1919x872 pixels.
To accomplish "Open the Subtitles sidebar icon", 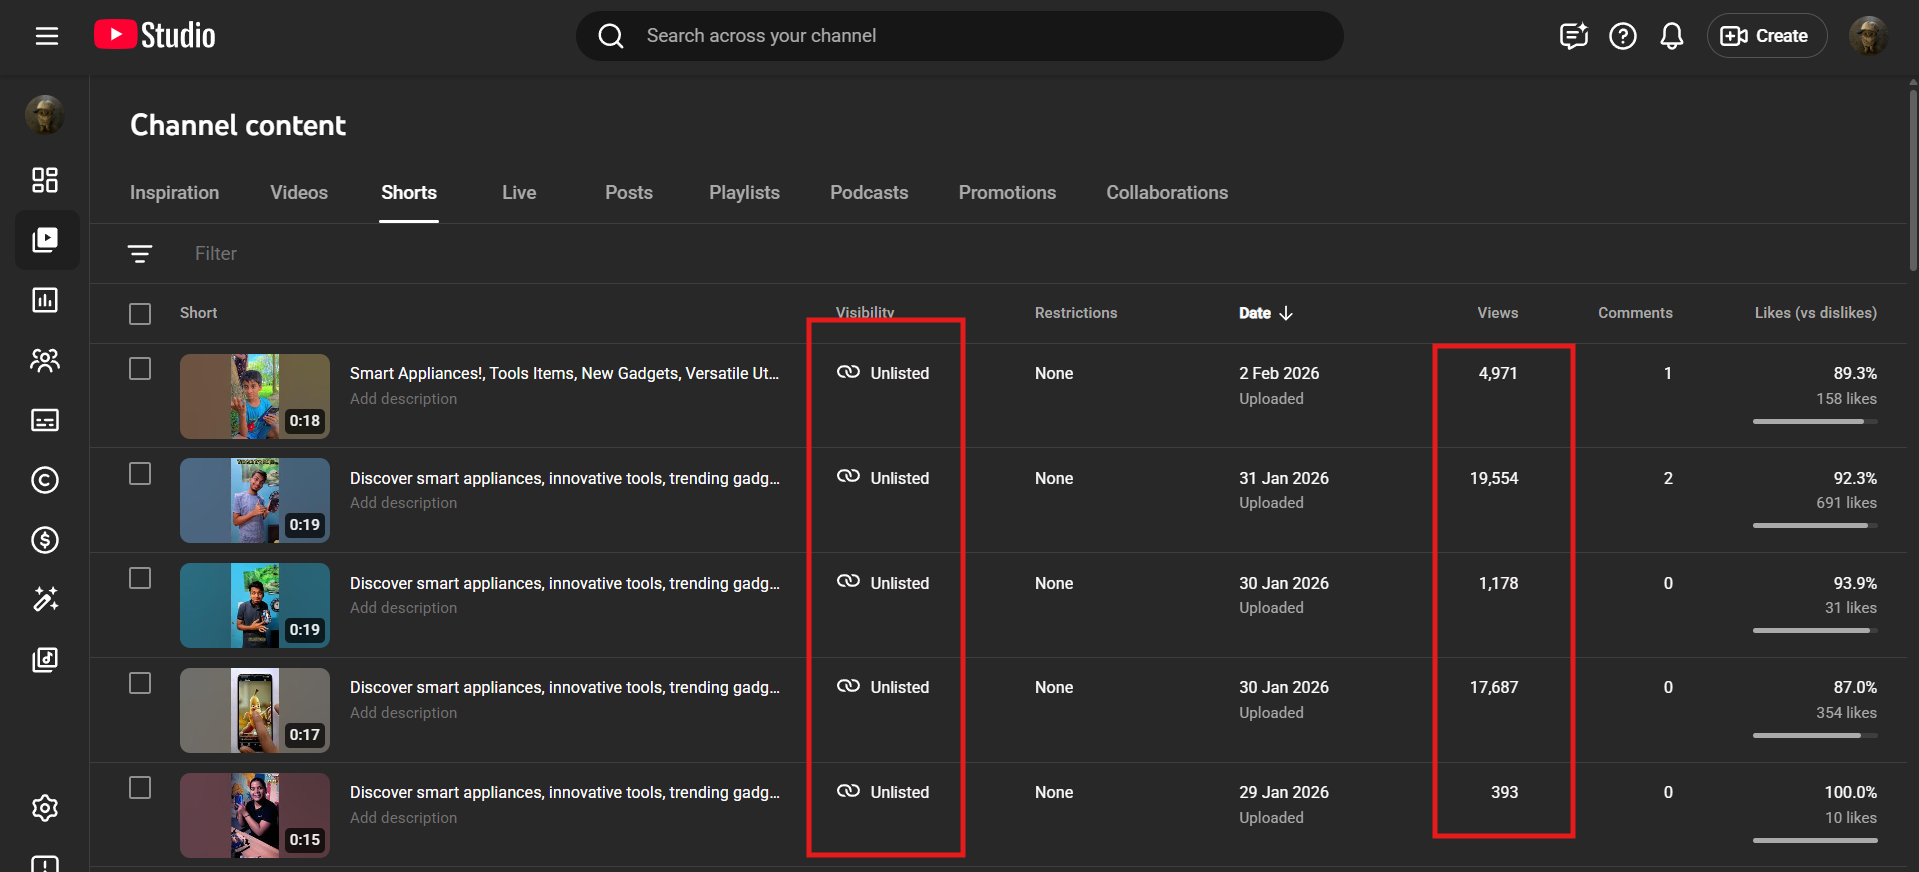I will pyautogui.click(x=45, y=420).
